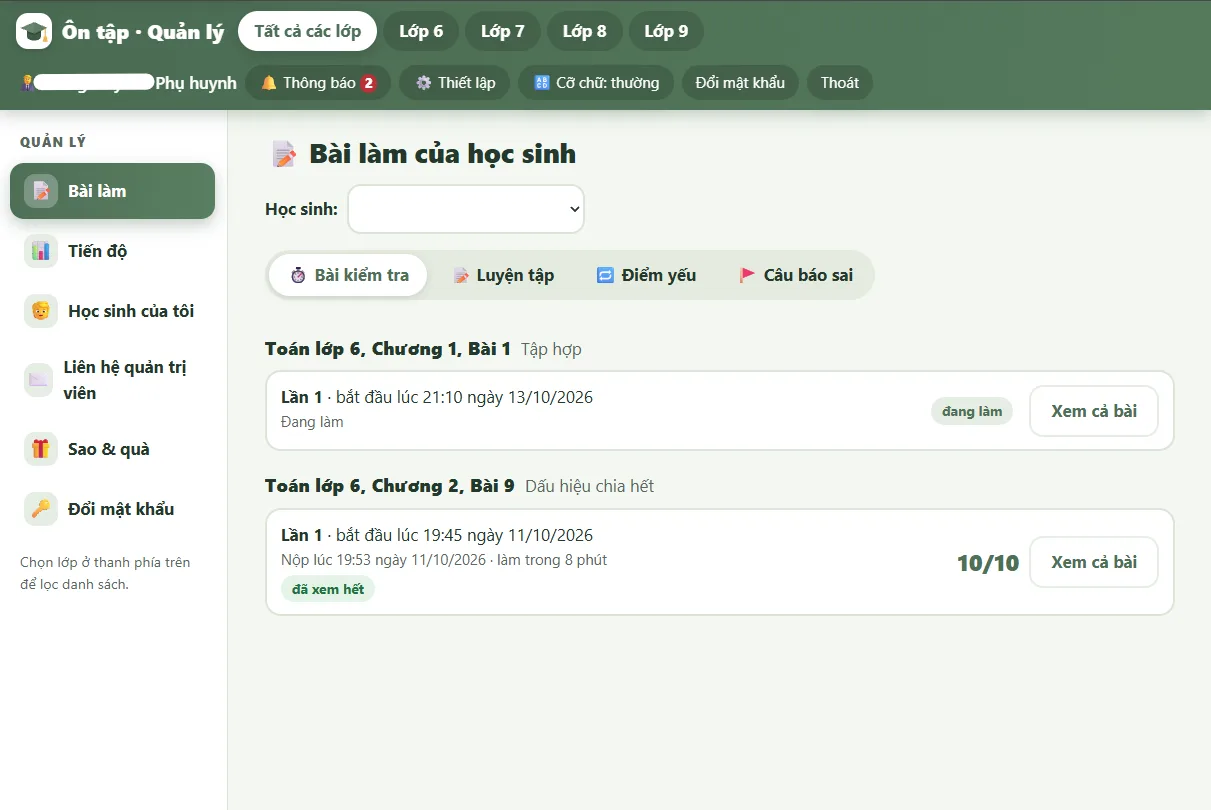Click Xem cả bài for Tập hợp
The image size is (1211, 810).
[1094, 411]
